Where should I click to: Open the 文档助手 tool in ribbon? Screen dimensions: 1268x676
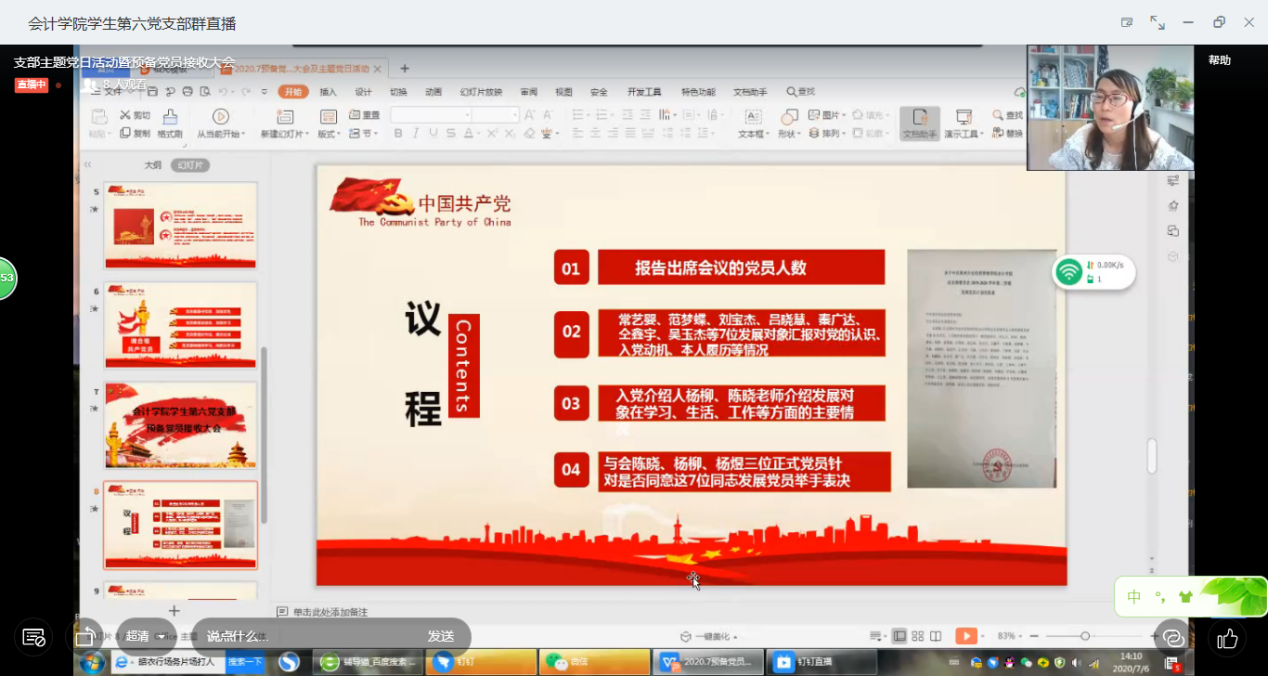pyautogui.click(x=919, y=123)
